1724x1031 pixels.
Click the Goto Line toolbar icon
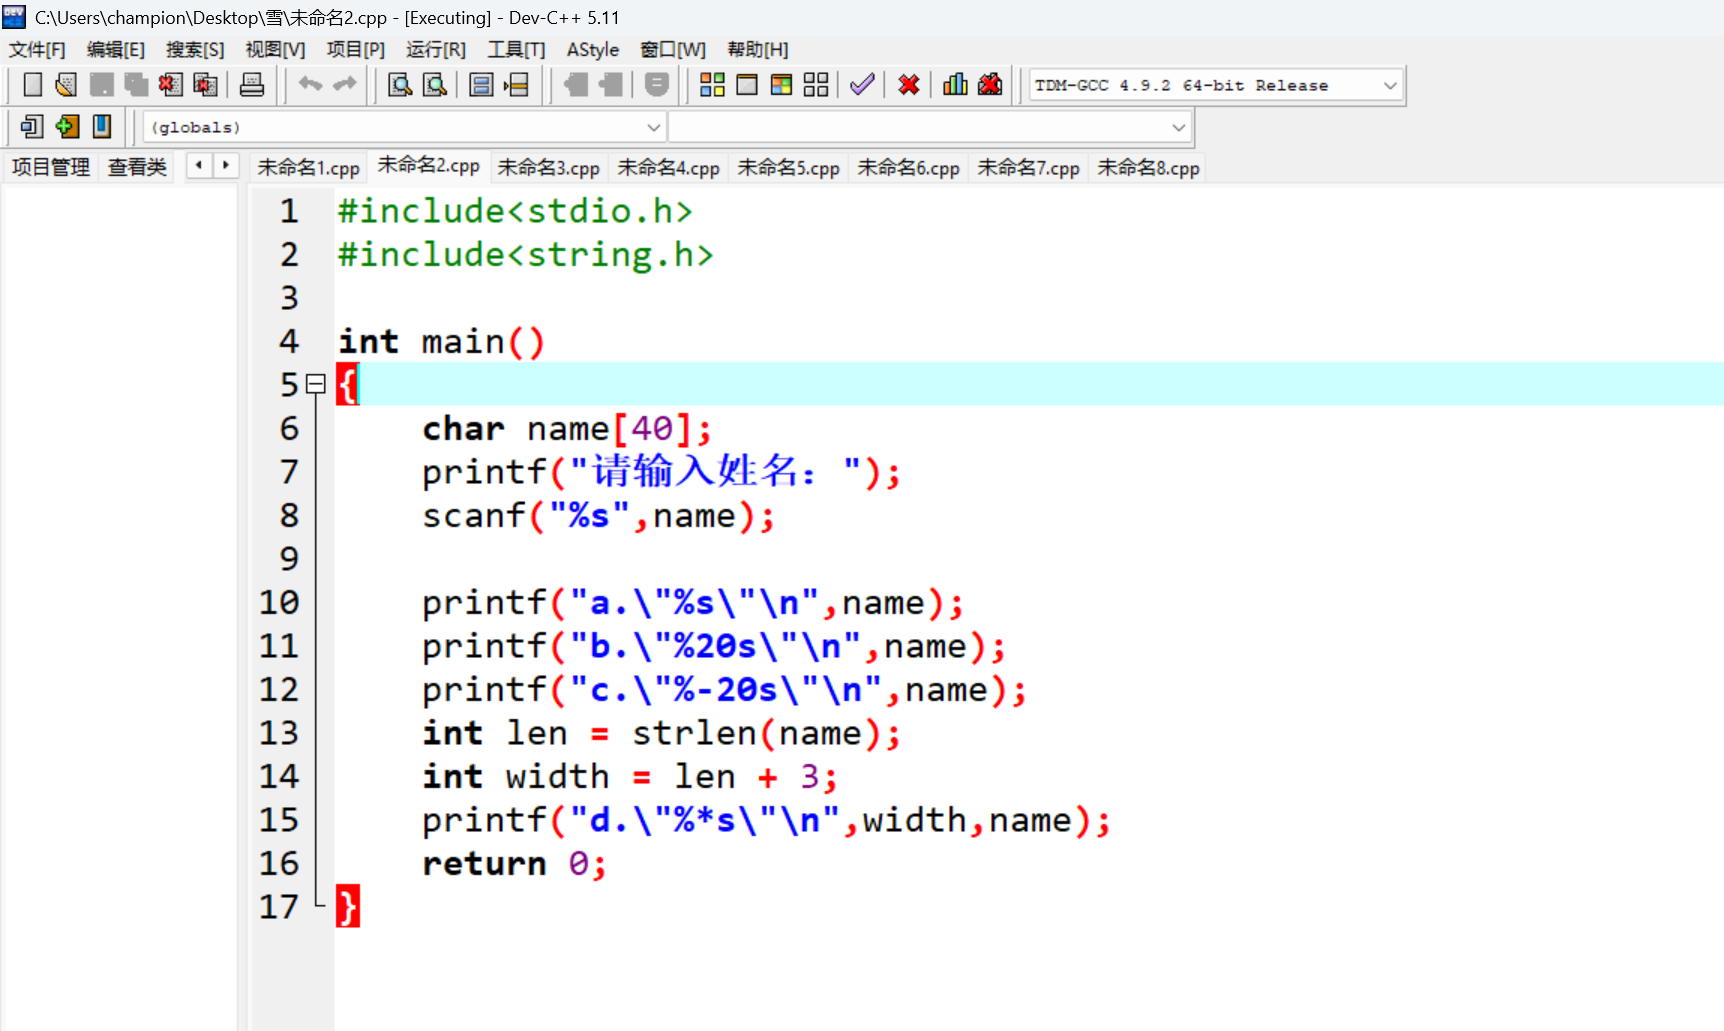[x=516, y=85]
